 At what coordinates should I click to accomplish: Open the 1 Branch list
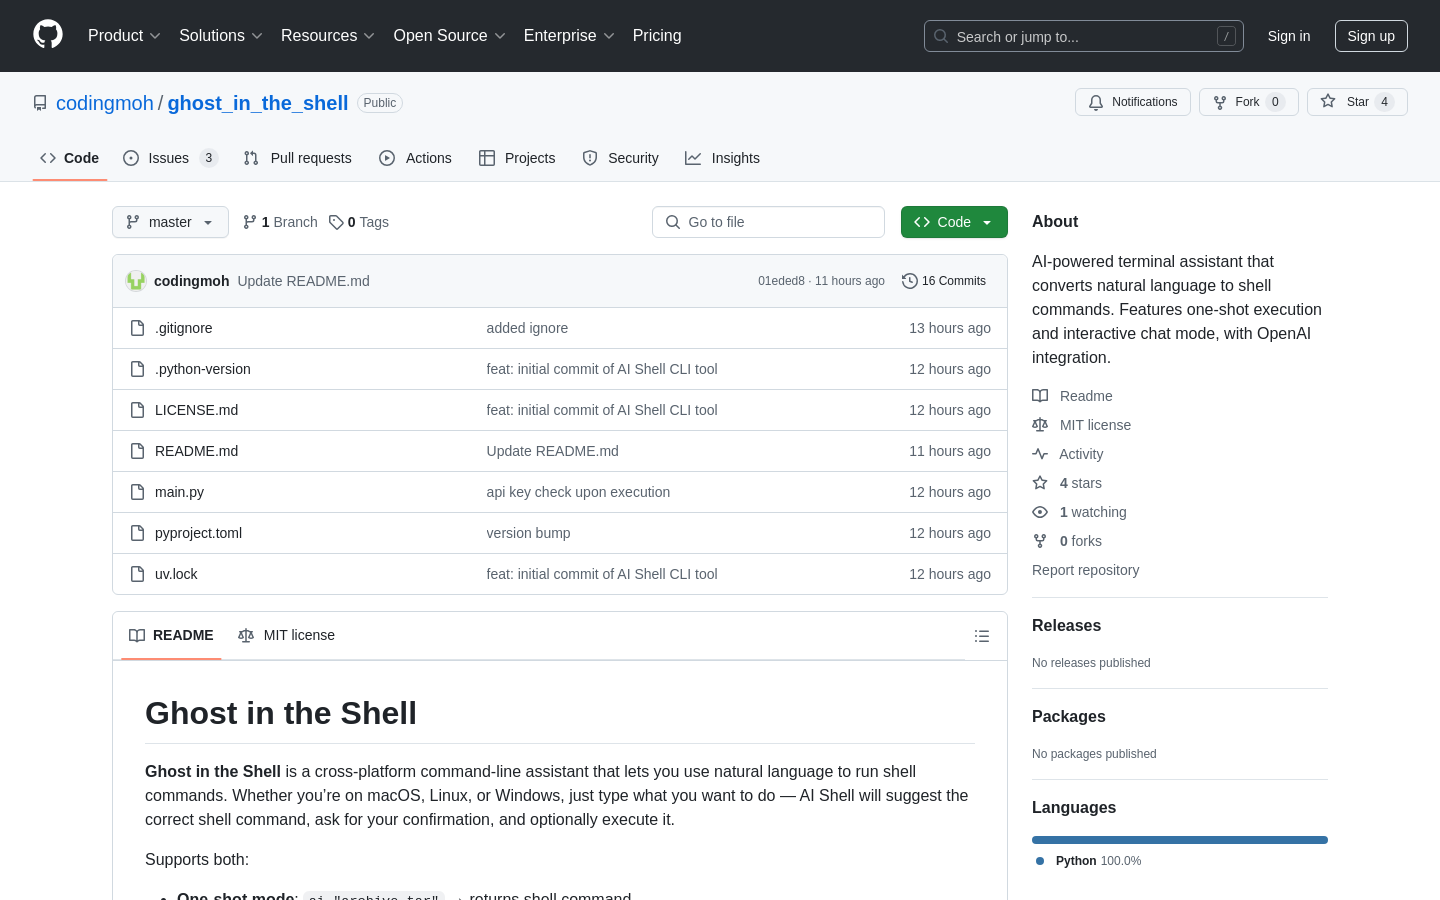coord(280,222)
